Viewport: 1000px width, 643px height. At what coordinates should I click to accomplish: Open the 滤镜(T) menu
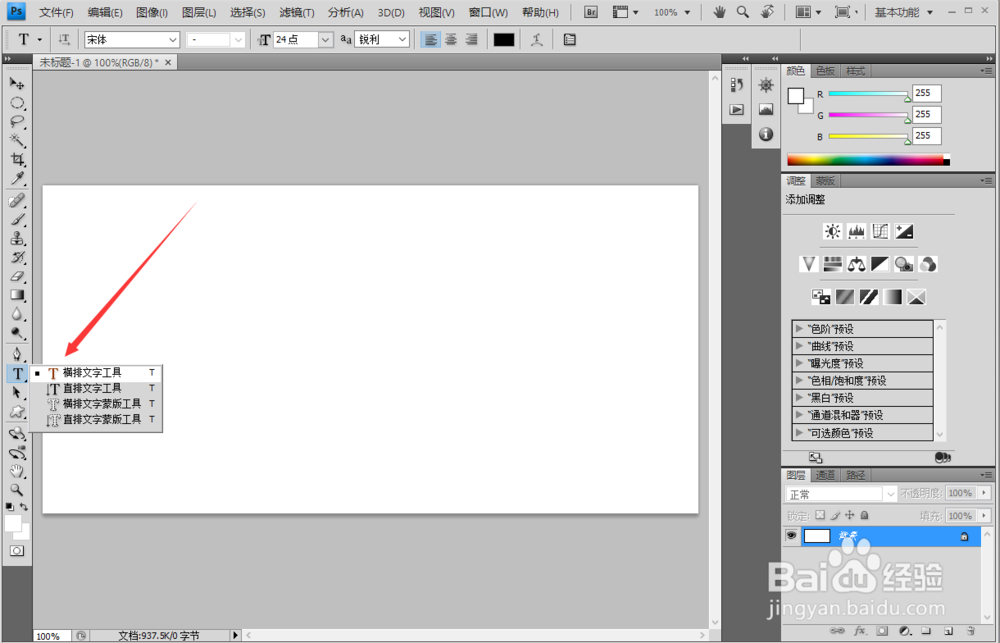coord(297,12)
